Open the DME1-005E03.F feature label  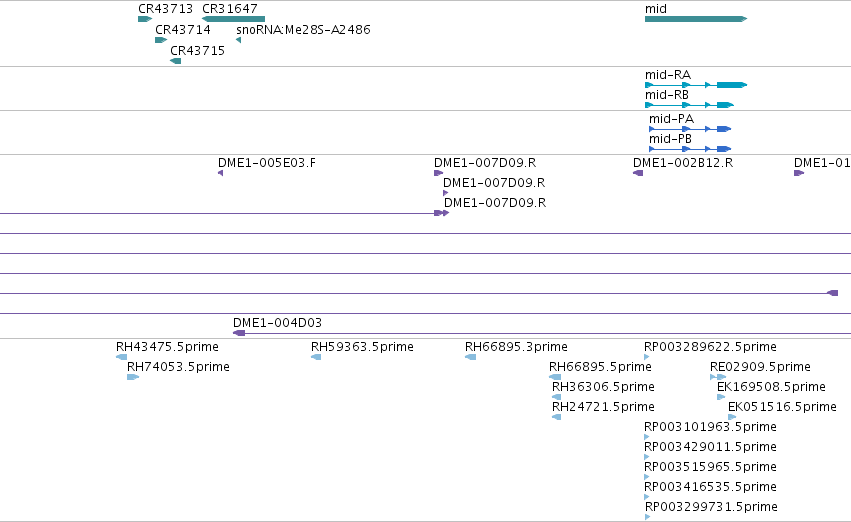point(267,163)
